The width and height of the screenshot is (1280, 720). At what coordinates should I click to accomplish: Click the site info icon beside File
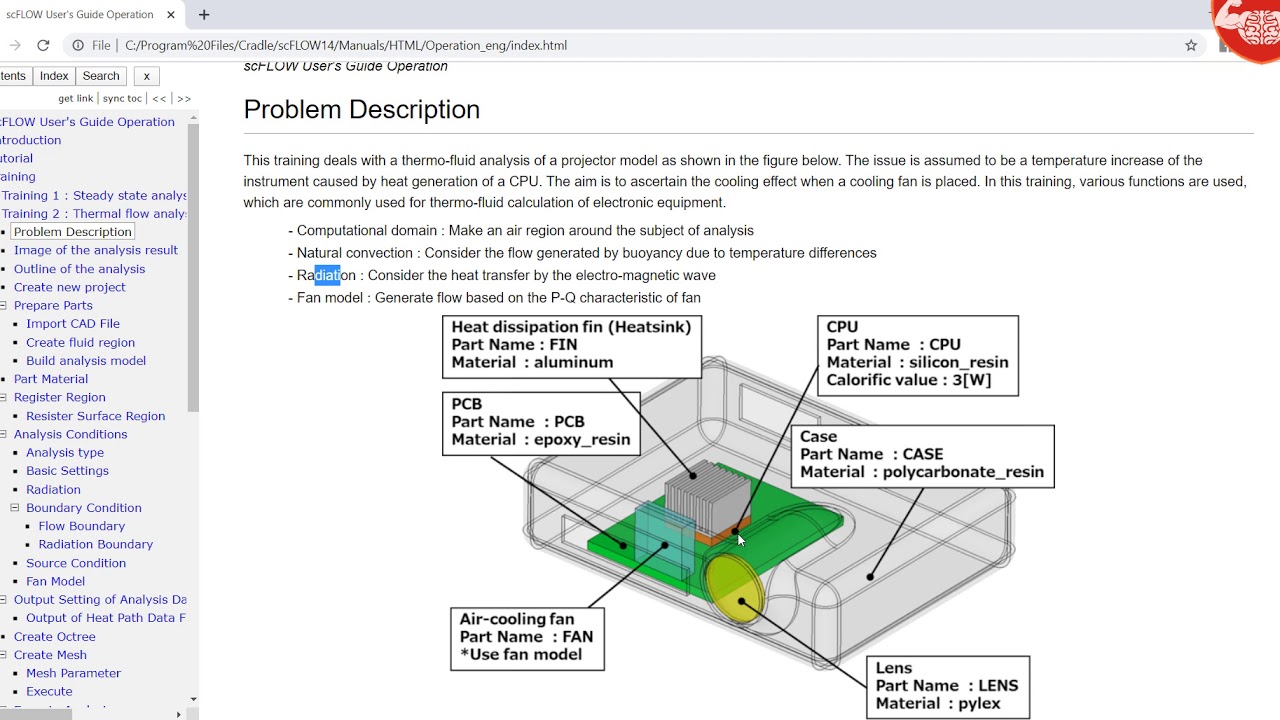click(x=78, y=45)
